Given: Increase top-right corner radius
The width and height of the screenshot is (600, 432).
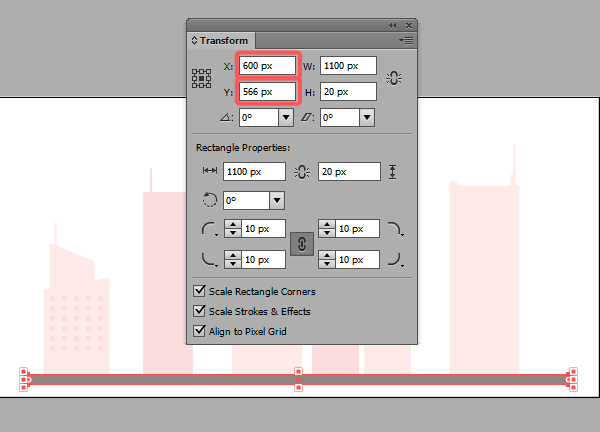Looking at the screenshot, I should coord(327,225).
